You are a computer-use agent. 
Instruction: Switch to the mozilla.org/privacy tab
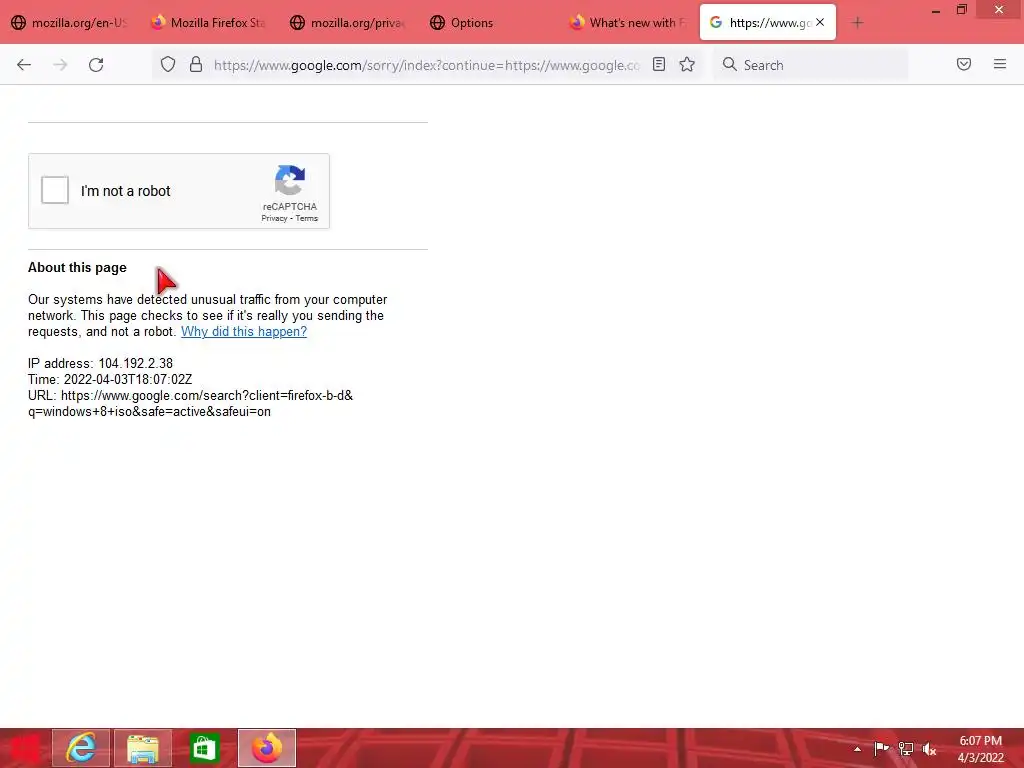point(348,23)
